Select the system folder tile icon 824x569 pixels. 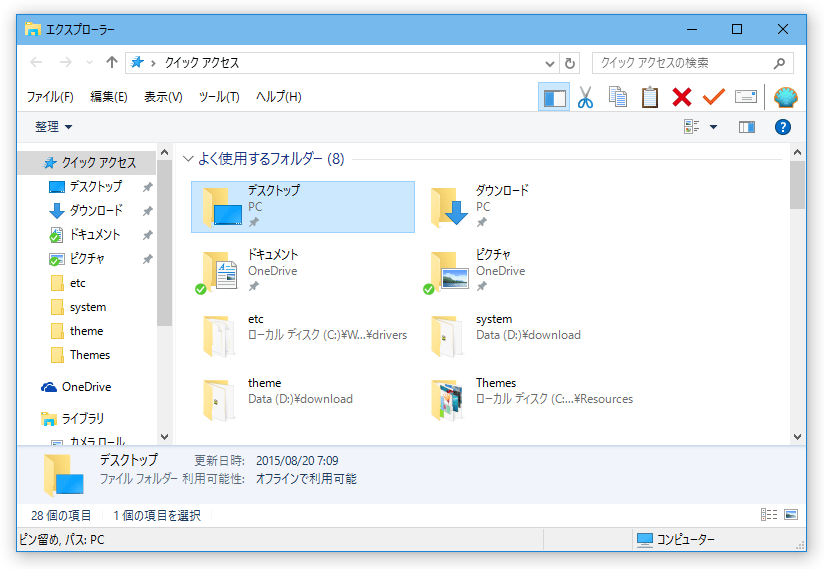pos(447,336)
